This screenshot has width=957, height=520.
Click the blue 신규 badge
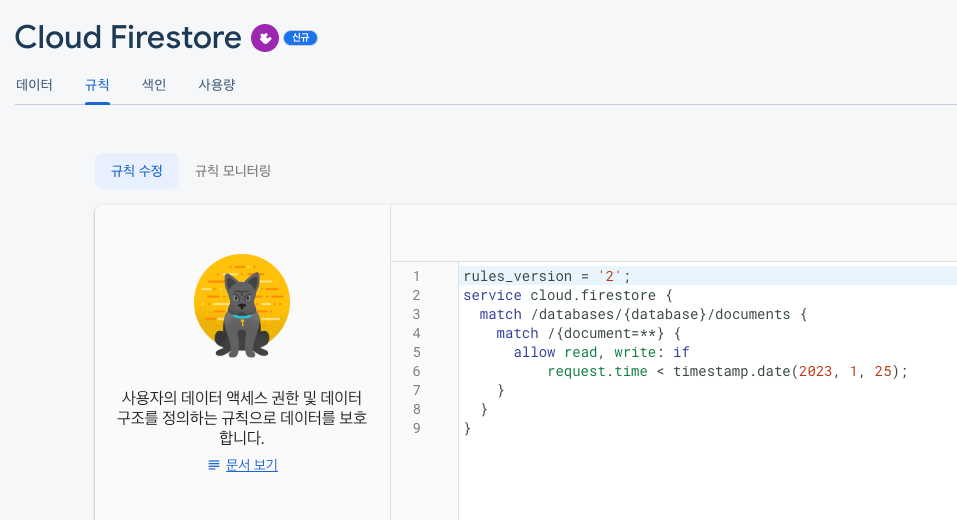[300, 38]
